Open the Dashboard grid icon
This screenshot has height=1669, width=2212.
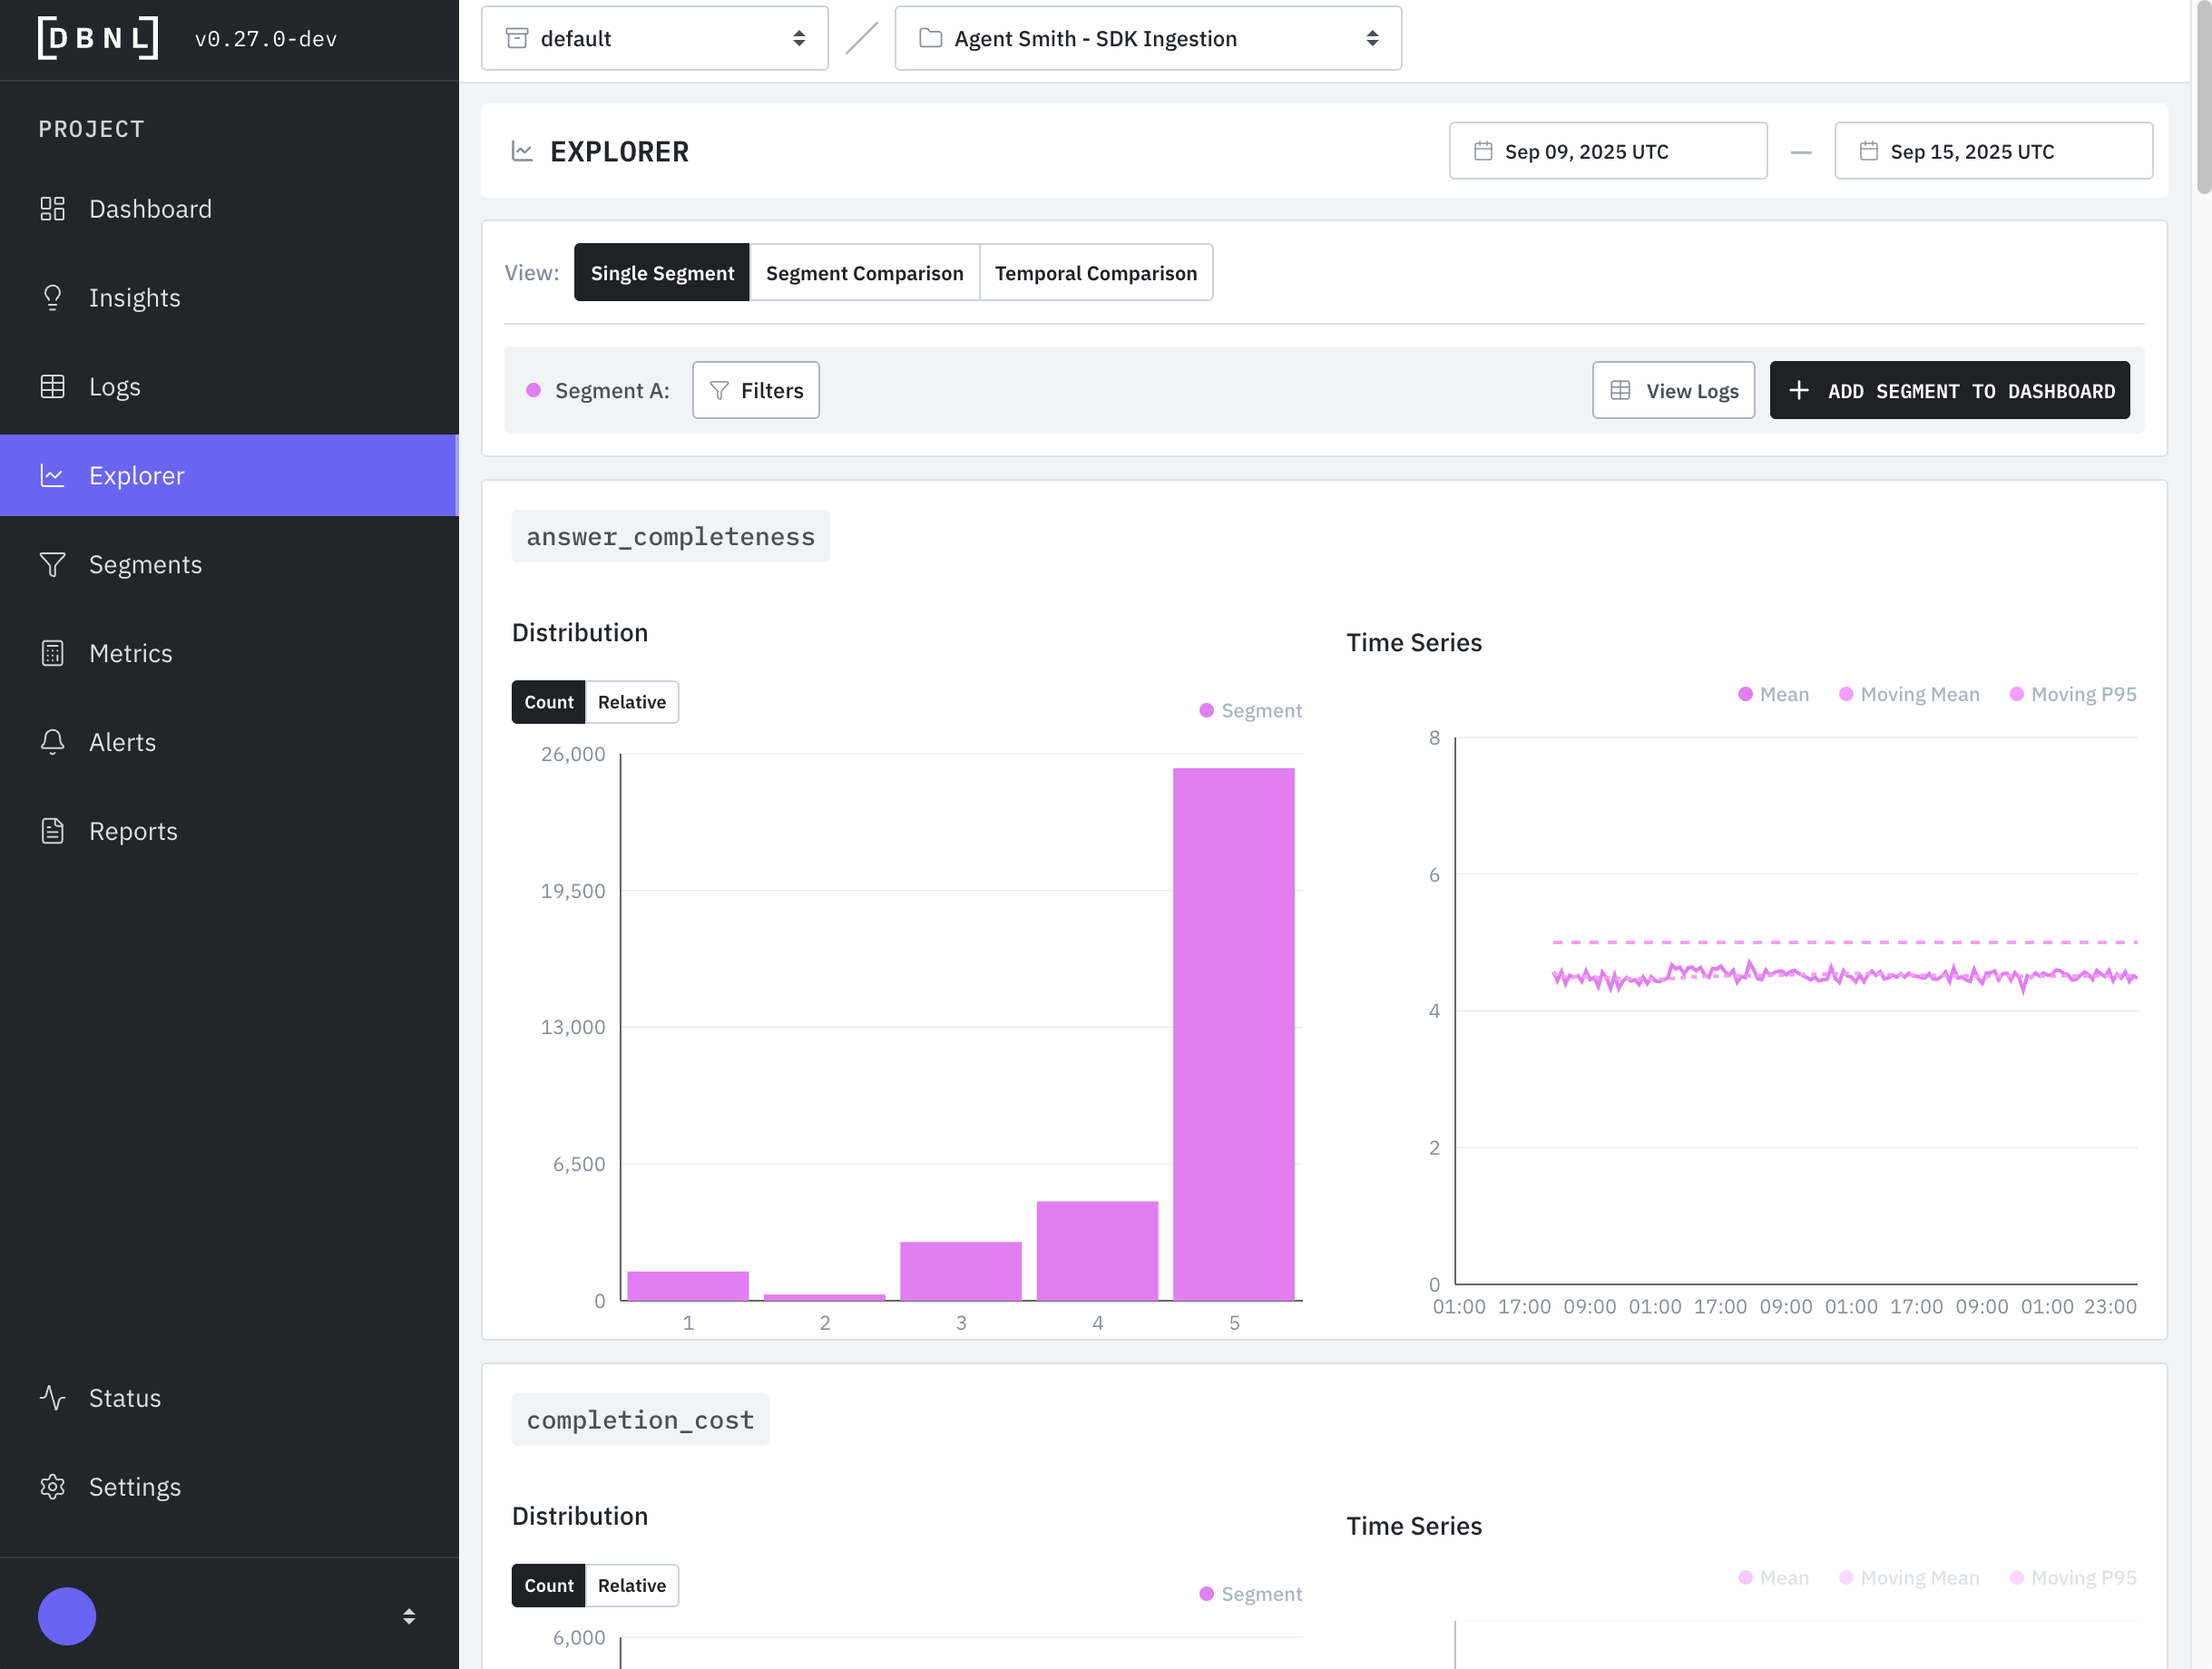[52, 209]
